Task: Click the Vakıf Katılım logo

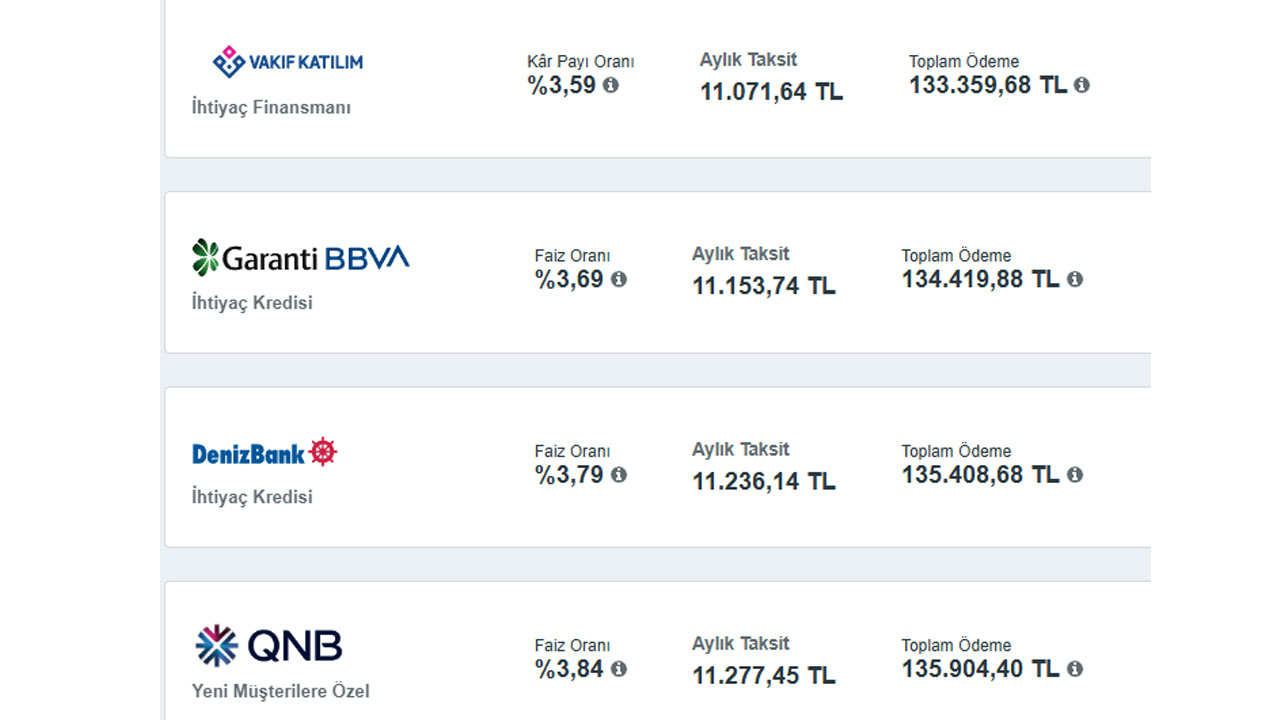Action: 288,62
